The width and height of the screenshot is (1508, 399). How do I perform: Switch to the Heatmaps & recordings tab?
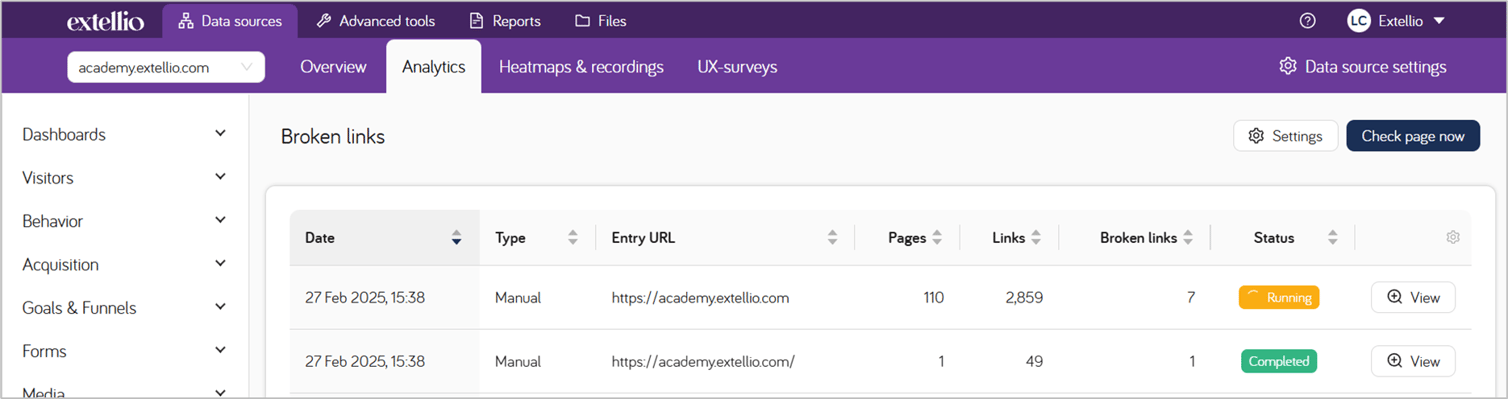click(581, 67)
